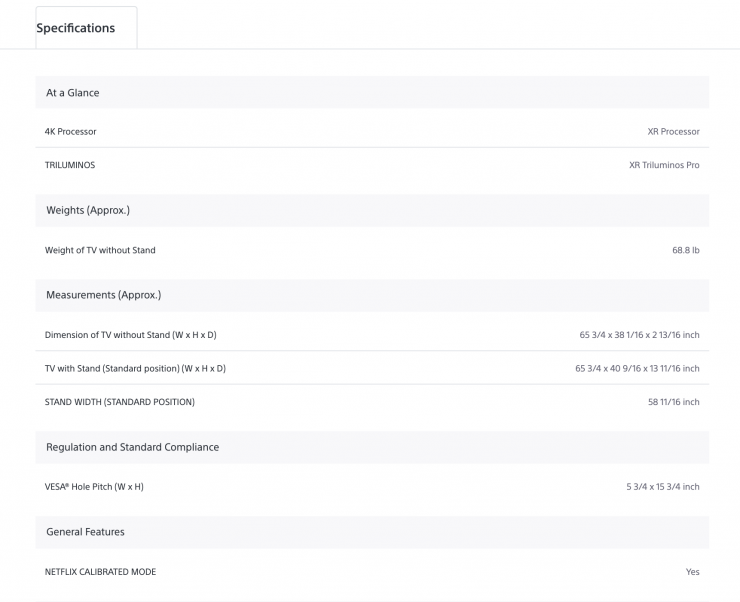The width and height of the screenshot is (740, 602).
Task: Click the 68.8 lb weight value
Action: (x=685, y=250)
